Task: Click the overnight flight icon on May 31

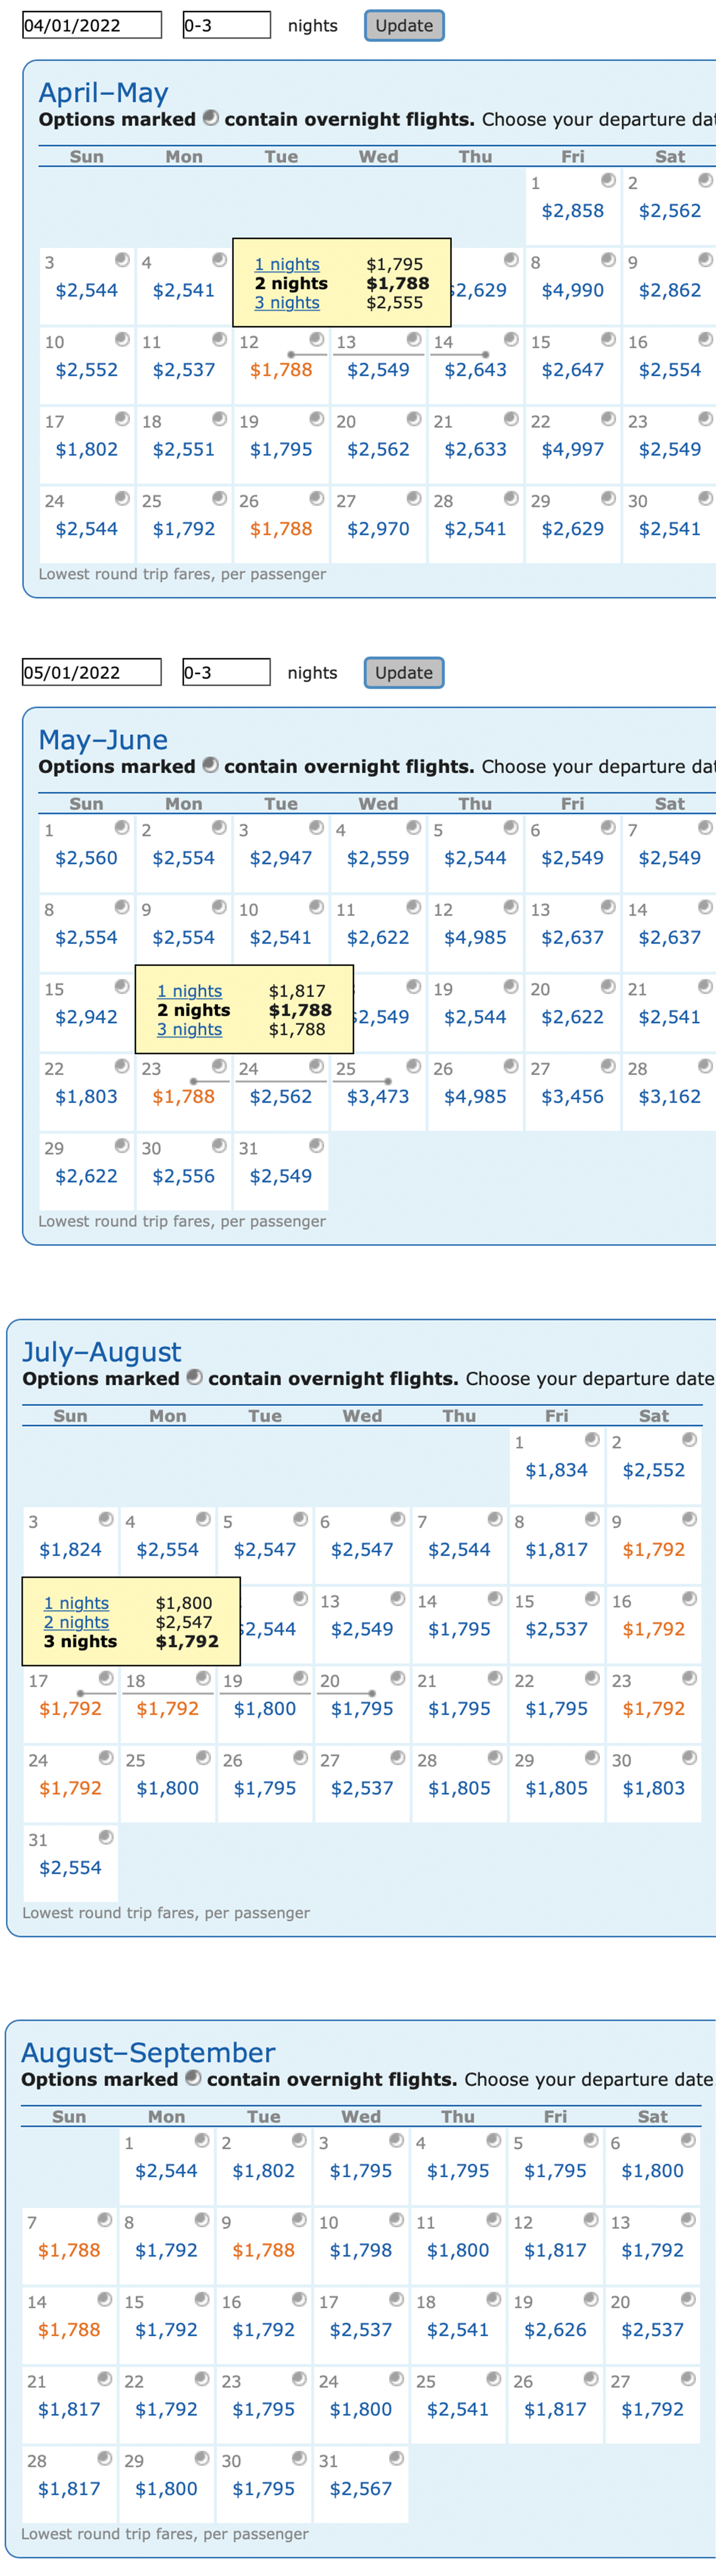Action: (x=316, y=1145)
